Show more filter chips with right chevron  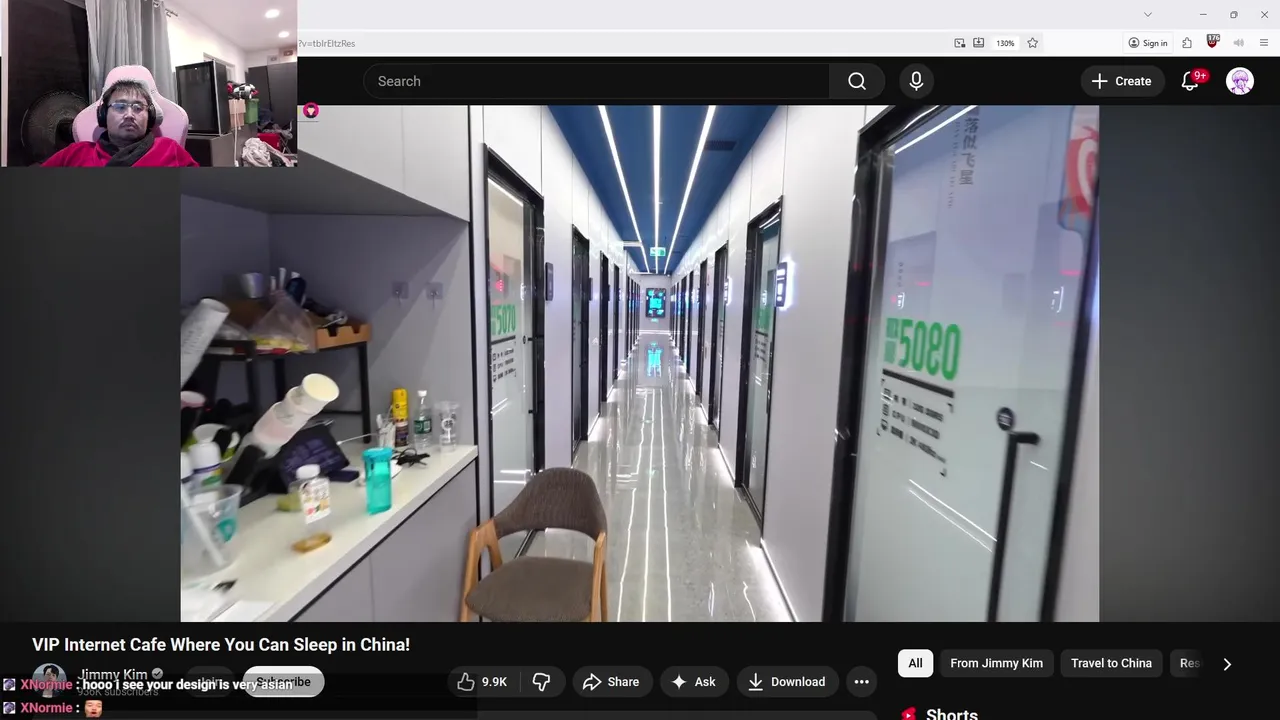pyautogui.click(x=1227, y=663)
